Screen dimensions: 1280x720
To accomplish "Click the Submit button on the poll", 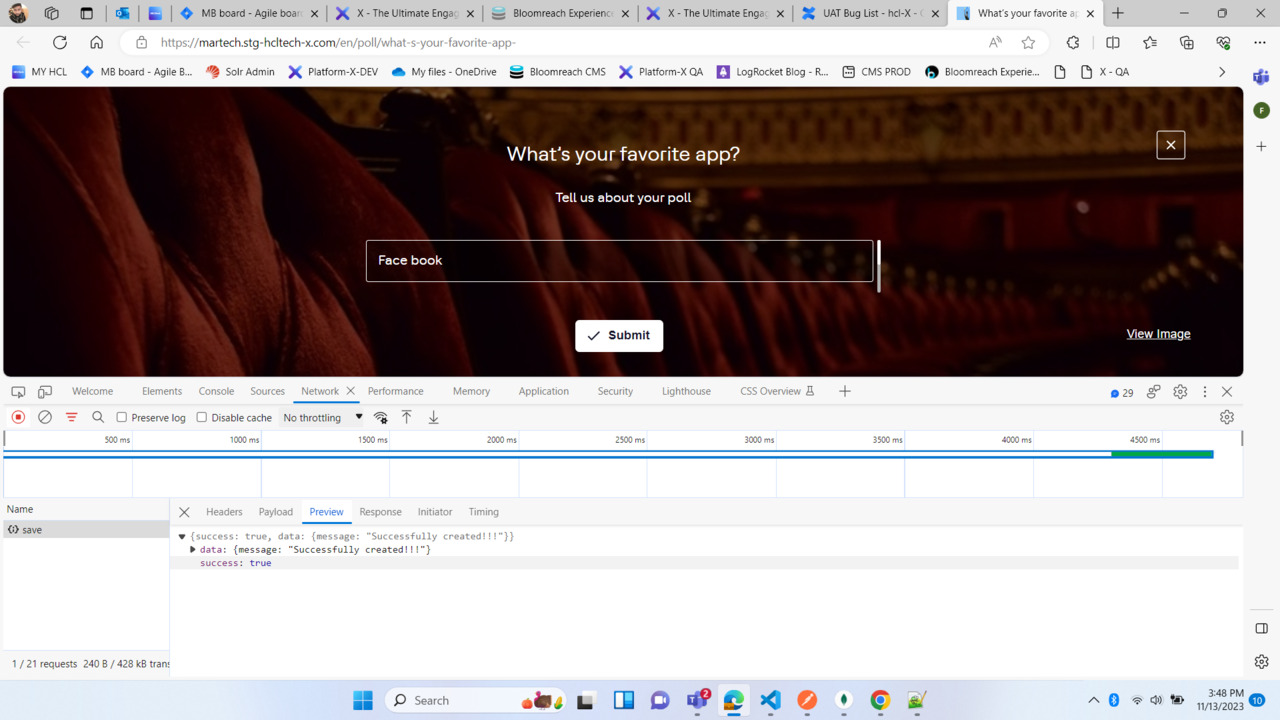I will click(x=619, y=336).
